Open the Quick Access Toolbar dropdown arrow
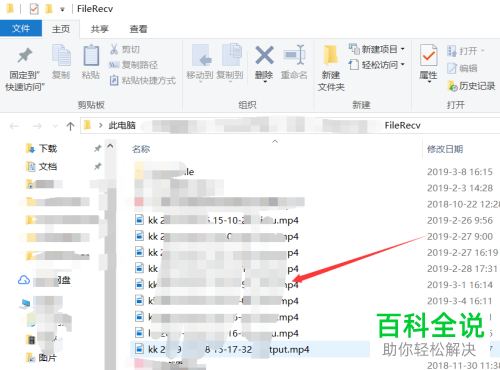This screenshot has height=370, width=500. [62, 10]
